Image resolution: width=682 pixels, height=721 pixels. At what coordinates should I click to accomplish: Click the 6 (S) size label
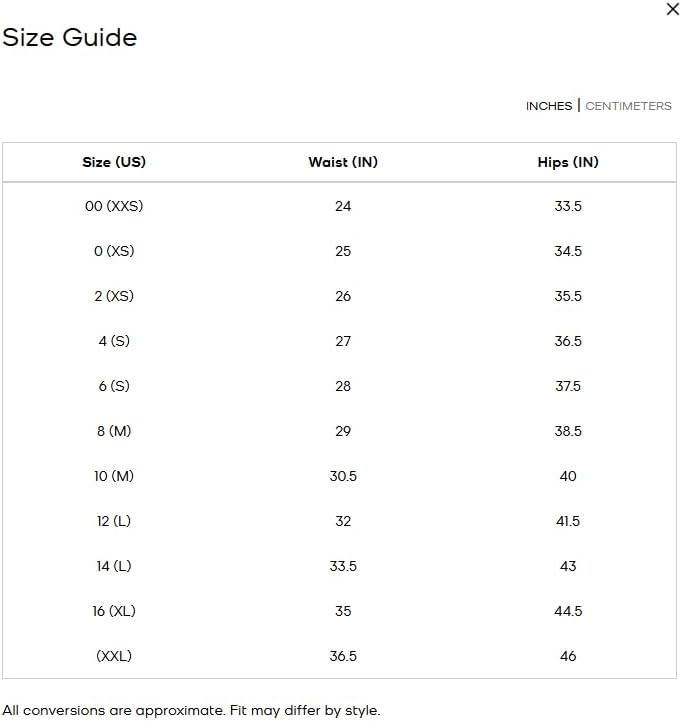[114, 386]
